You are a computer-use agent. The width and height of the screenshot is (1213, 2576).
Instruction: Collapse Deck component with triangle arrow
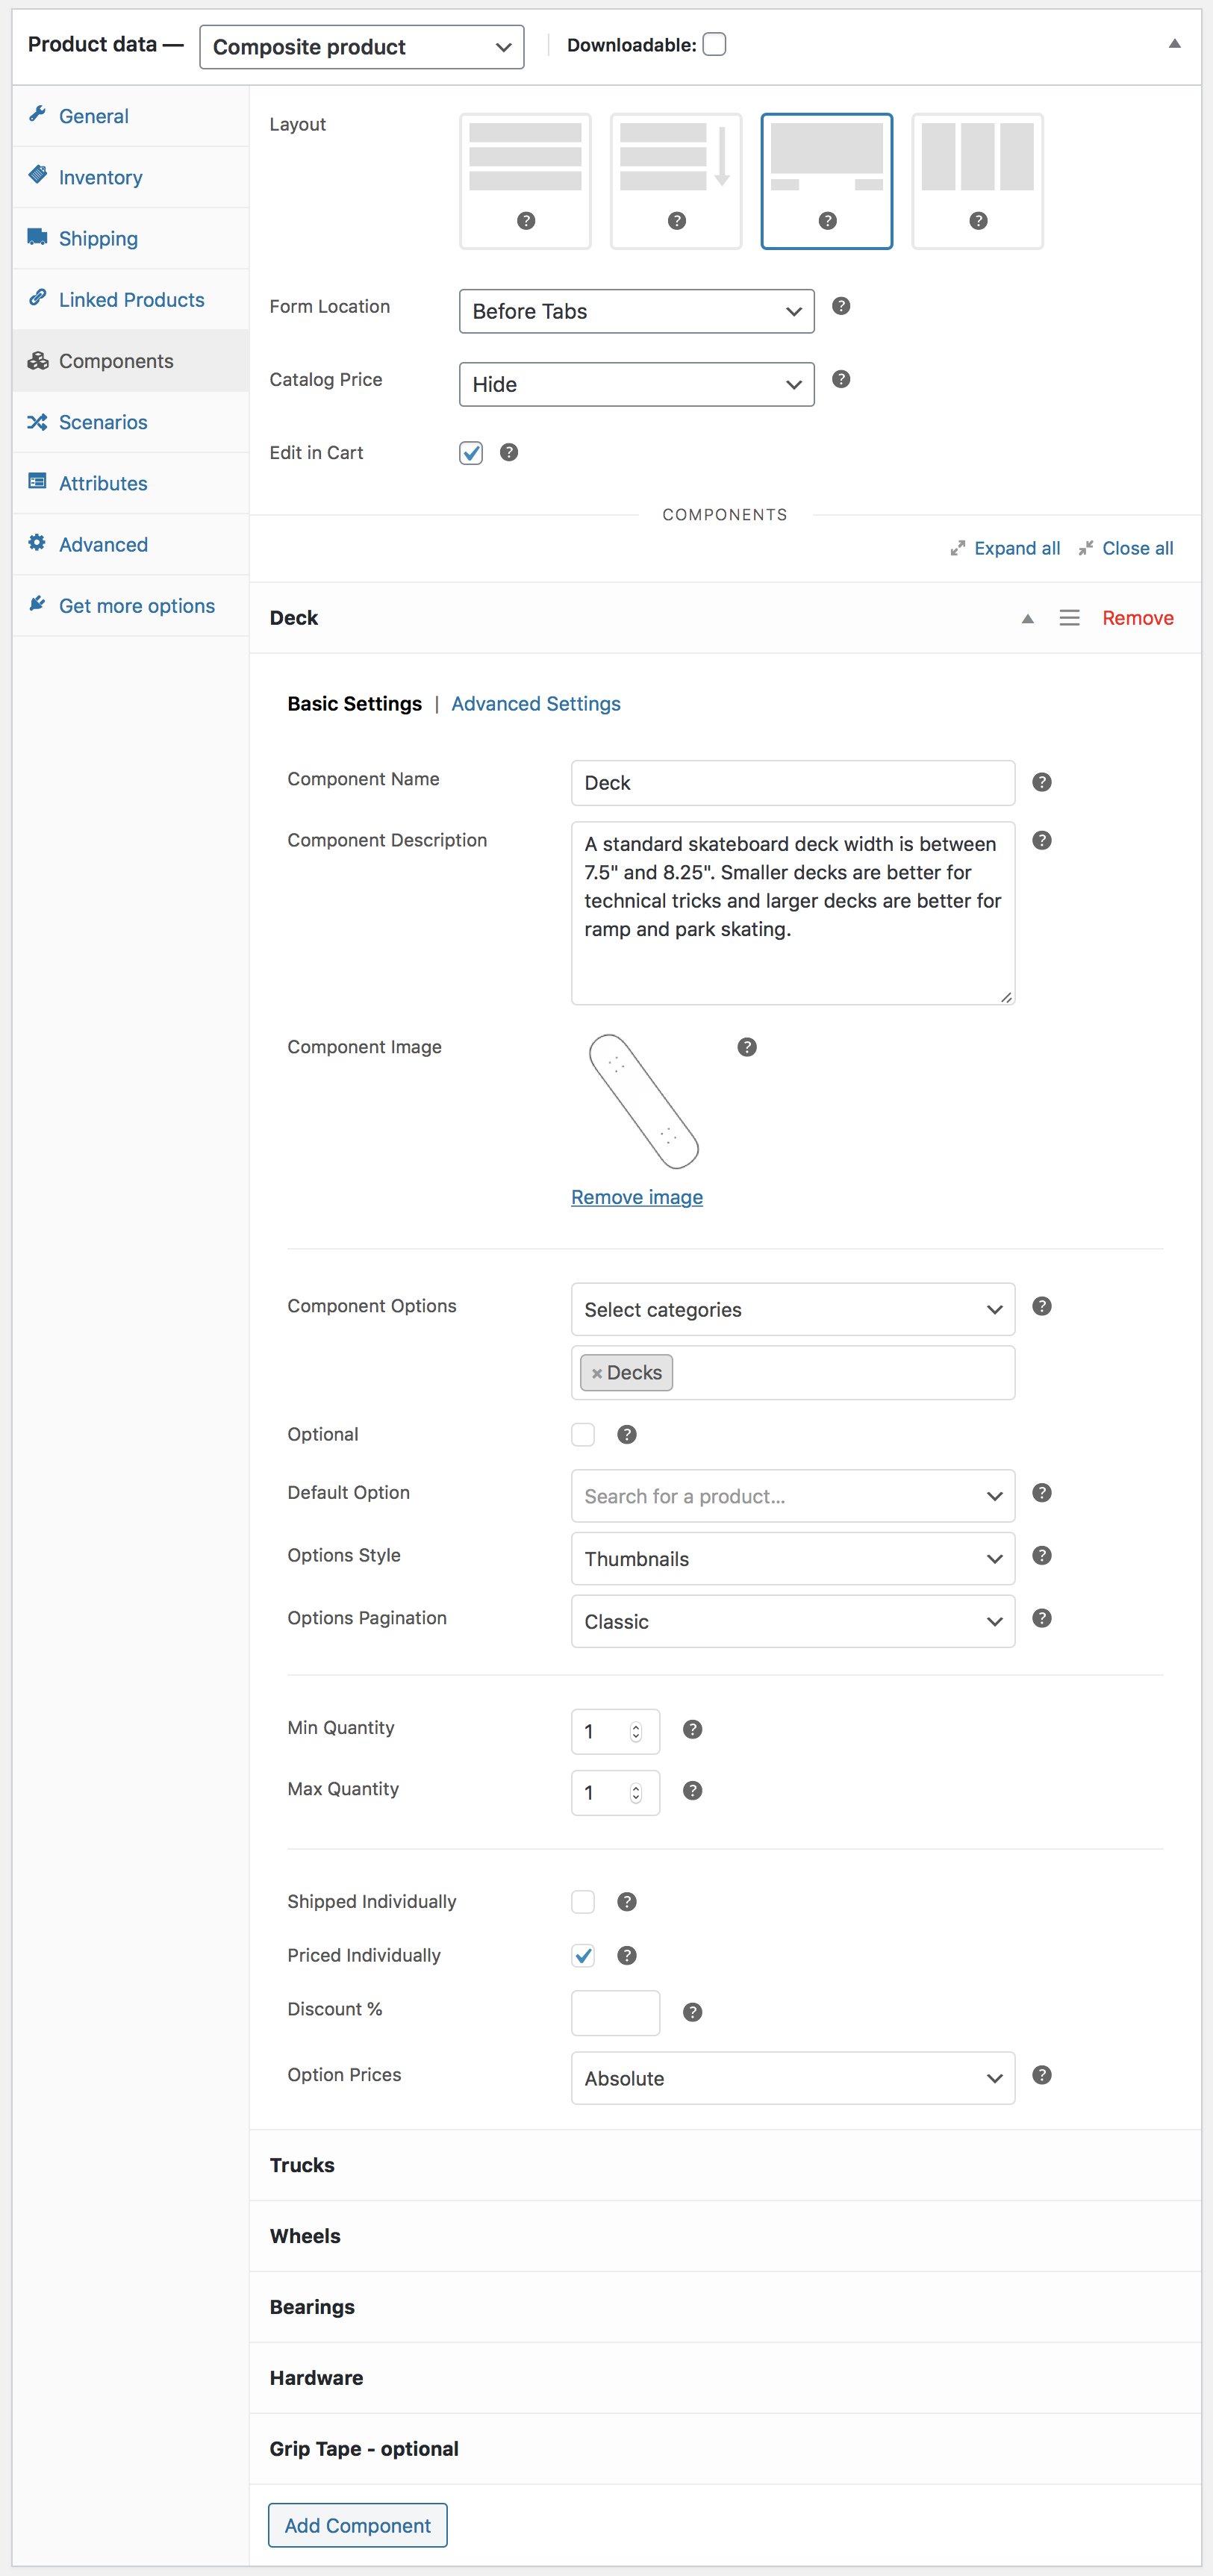click(1027, 619)
